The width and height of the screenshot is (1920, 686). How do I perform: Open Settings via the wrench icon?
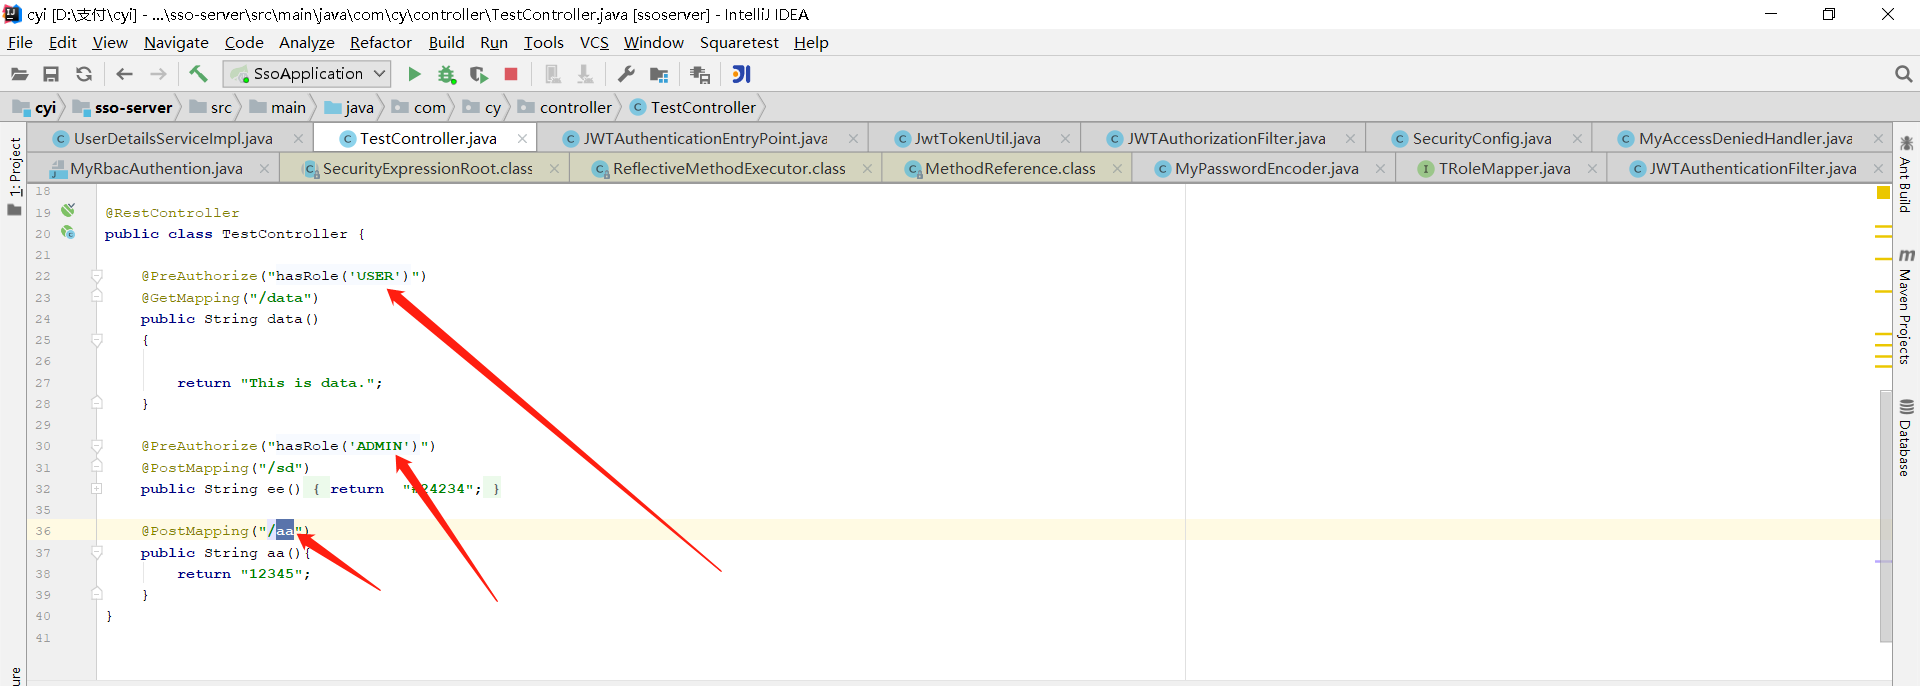[x=626, y=74]
